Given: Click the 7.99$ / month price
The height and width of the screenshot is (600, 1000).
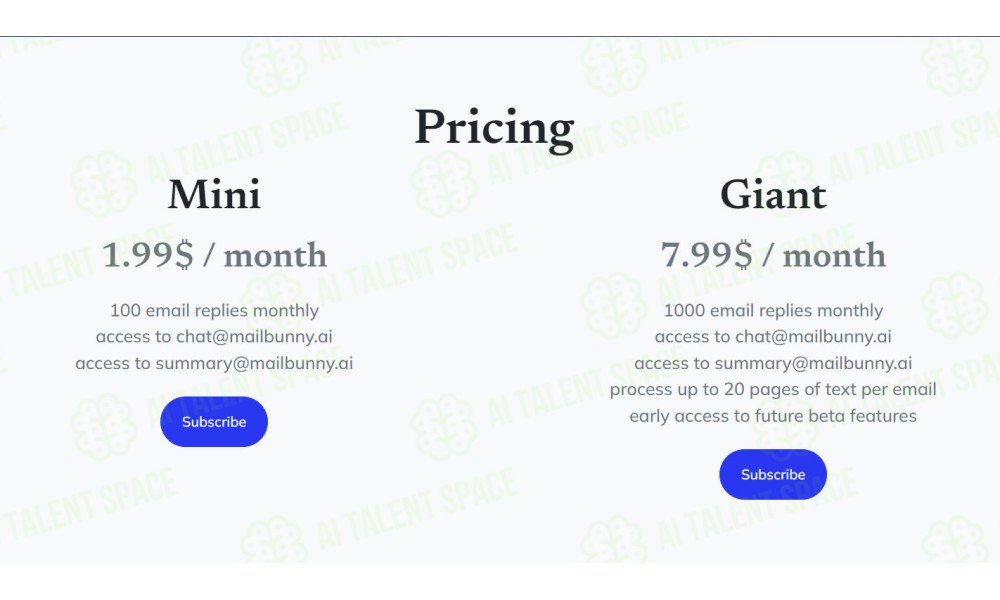Looking at the screenshot, I should (x=773, y=255).
